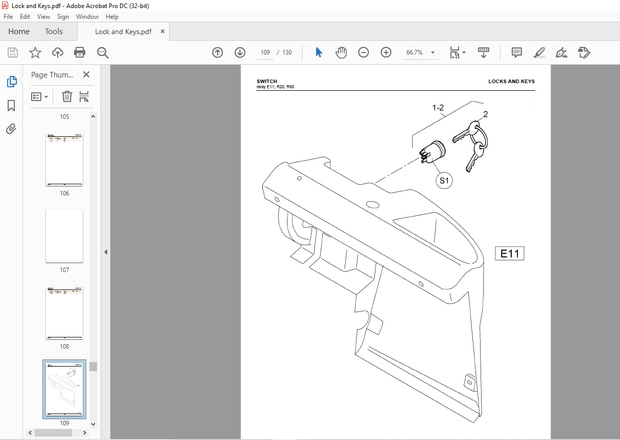Close the Page Thumbnails panel

coord(86,74)
